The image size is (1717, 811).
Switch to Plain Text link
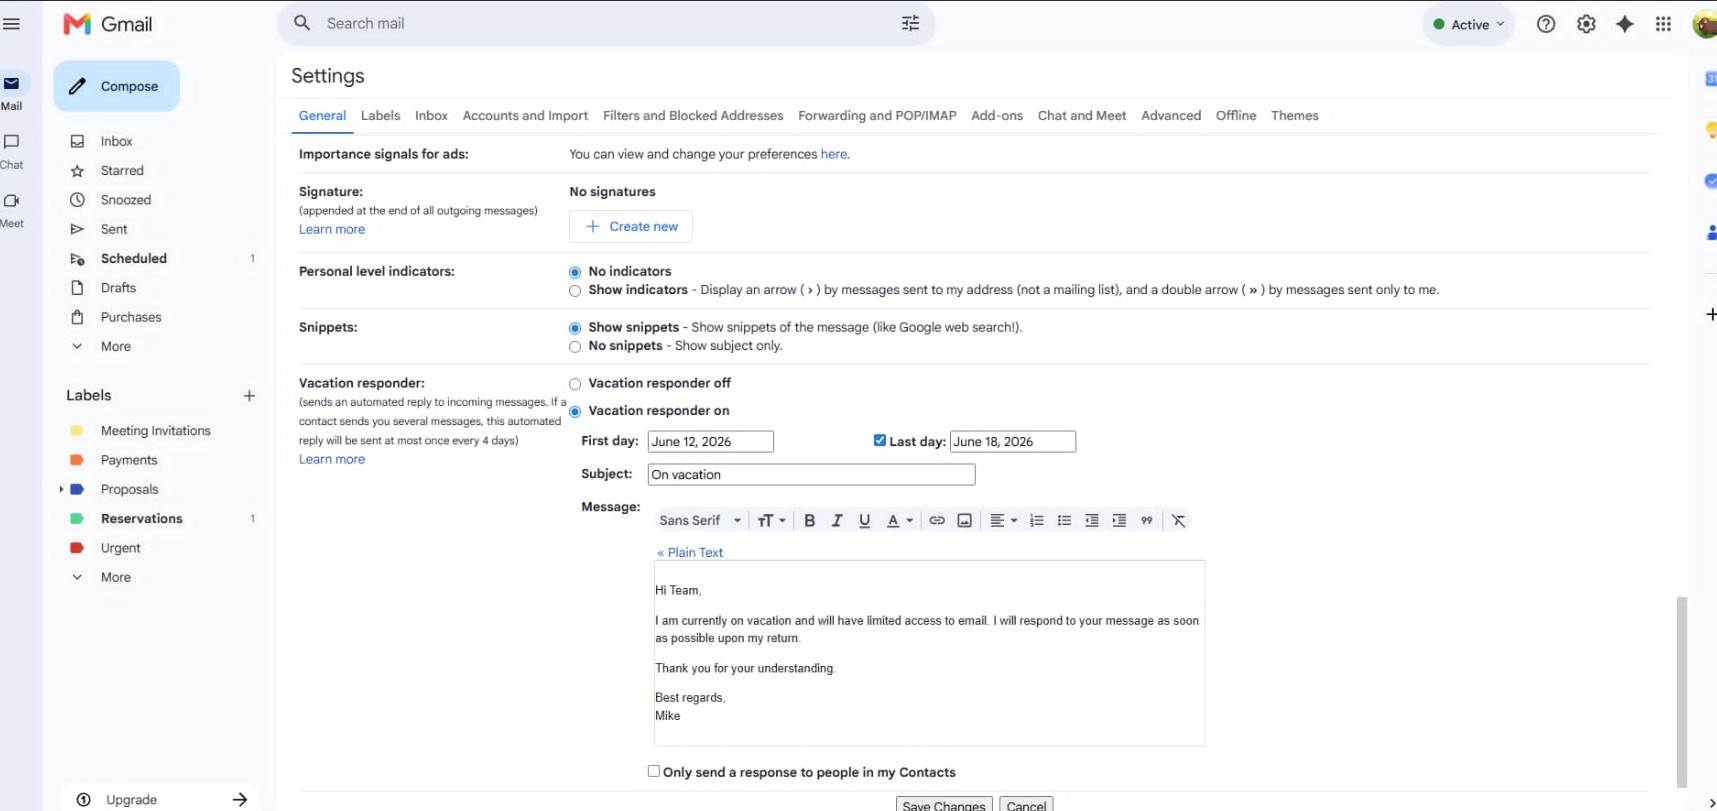[690, 552]
